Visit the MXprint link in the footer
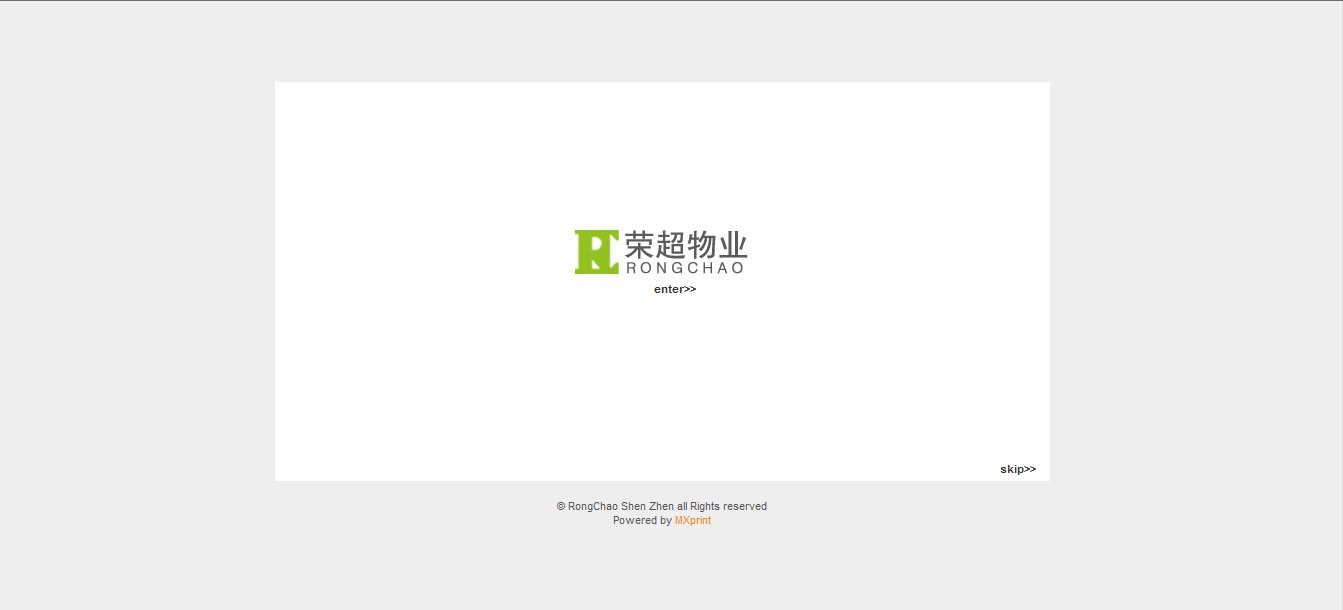Viewport: 1343px width, 610px height. (x=693, y=520)
